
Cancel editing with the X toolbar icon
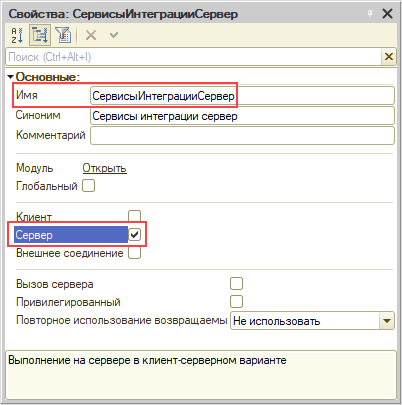[x=91, y=35]
